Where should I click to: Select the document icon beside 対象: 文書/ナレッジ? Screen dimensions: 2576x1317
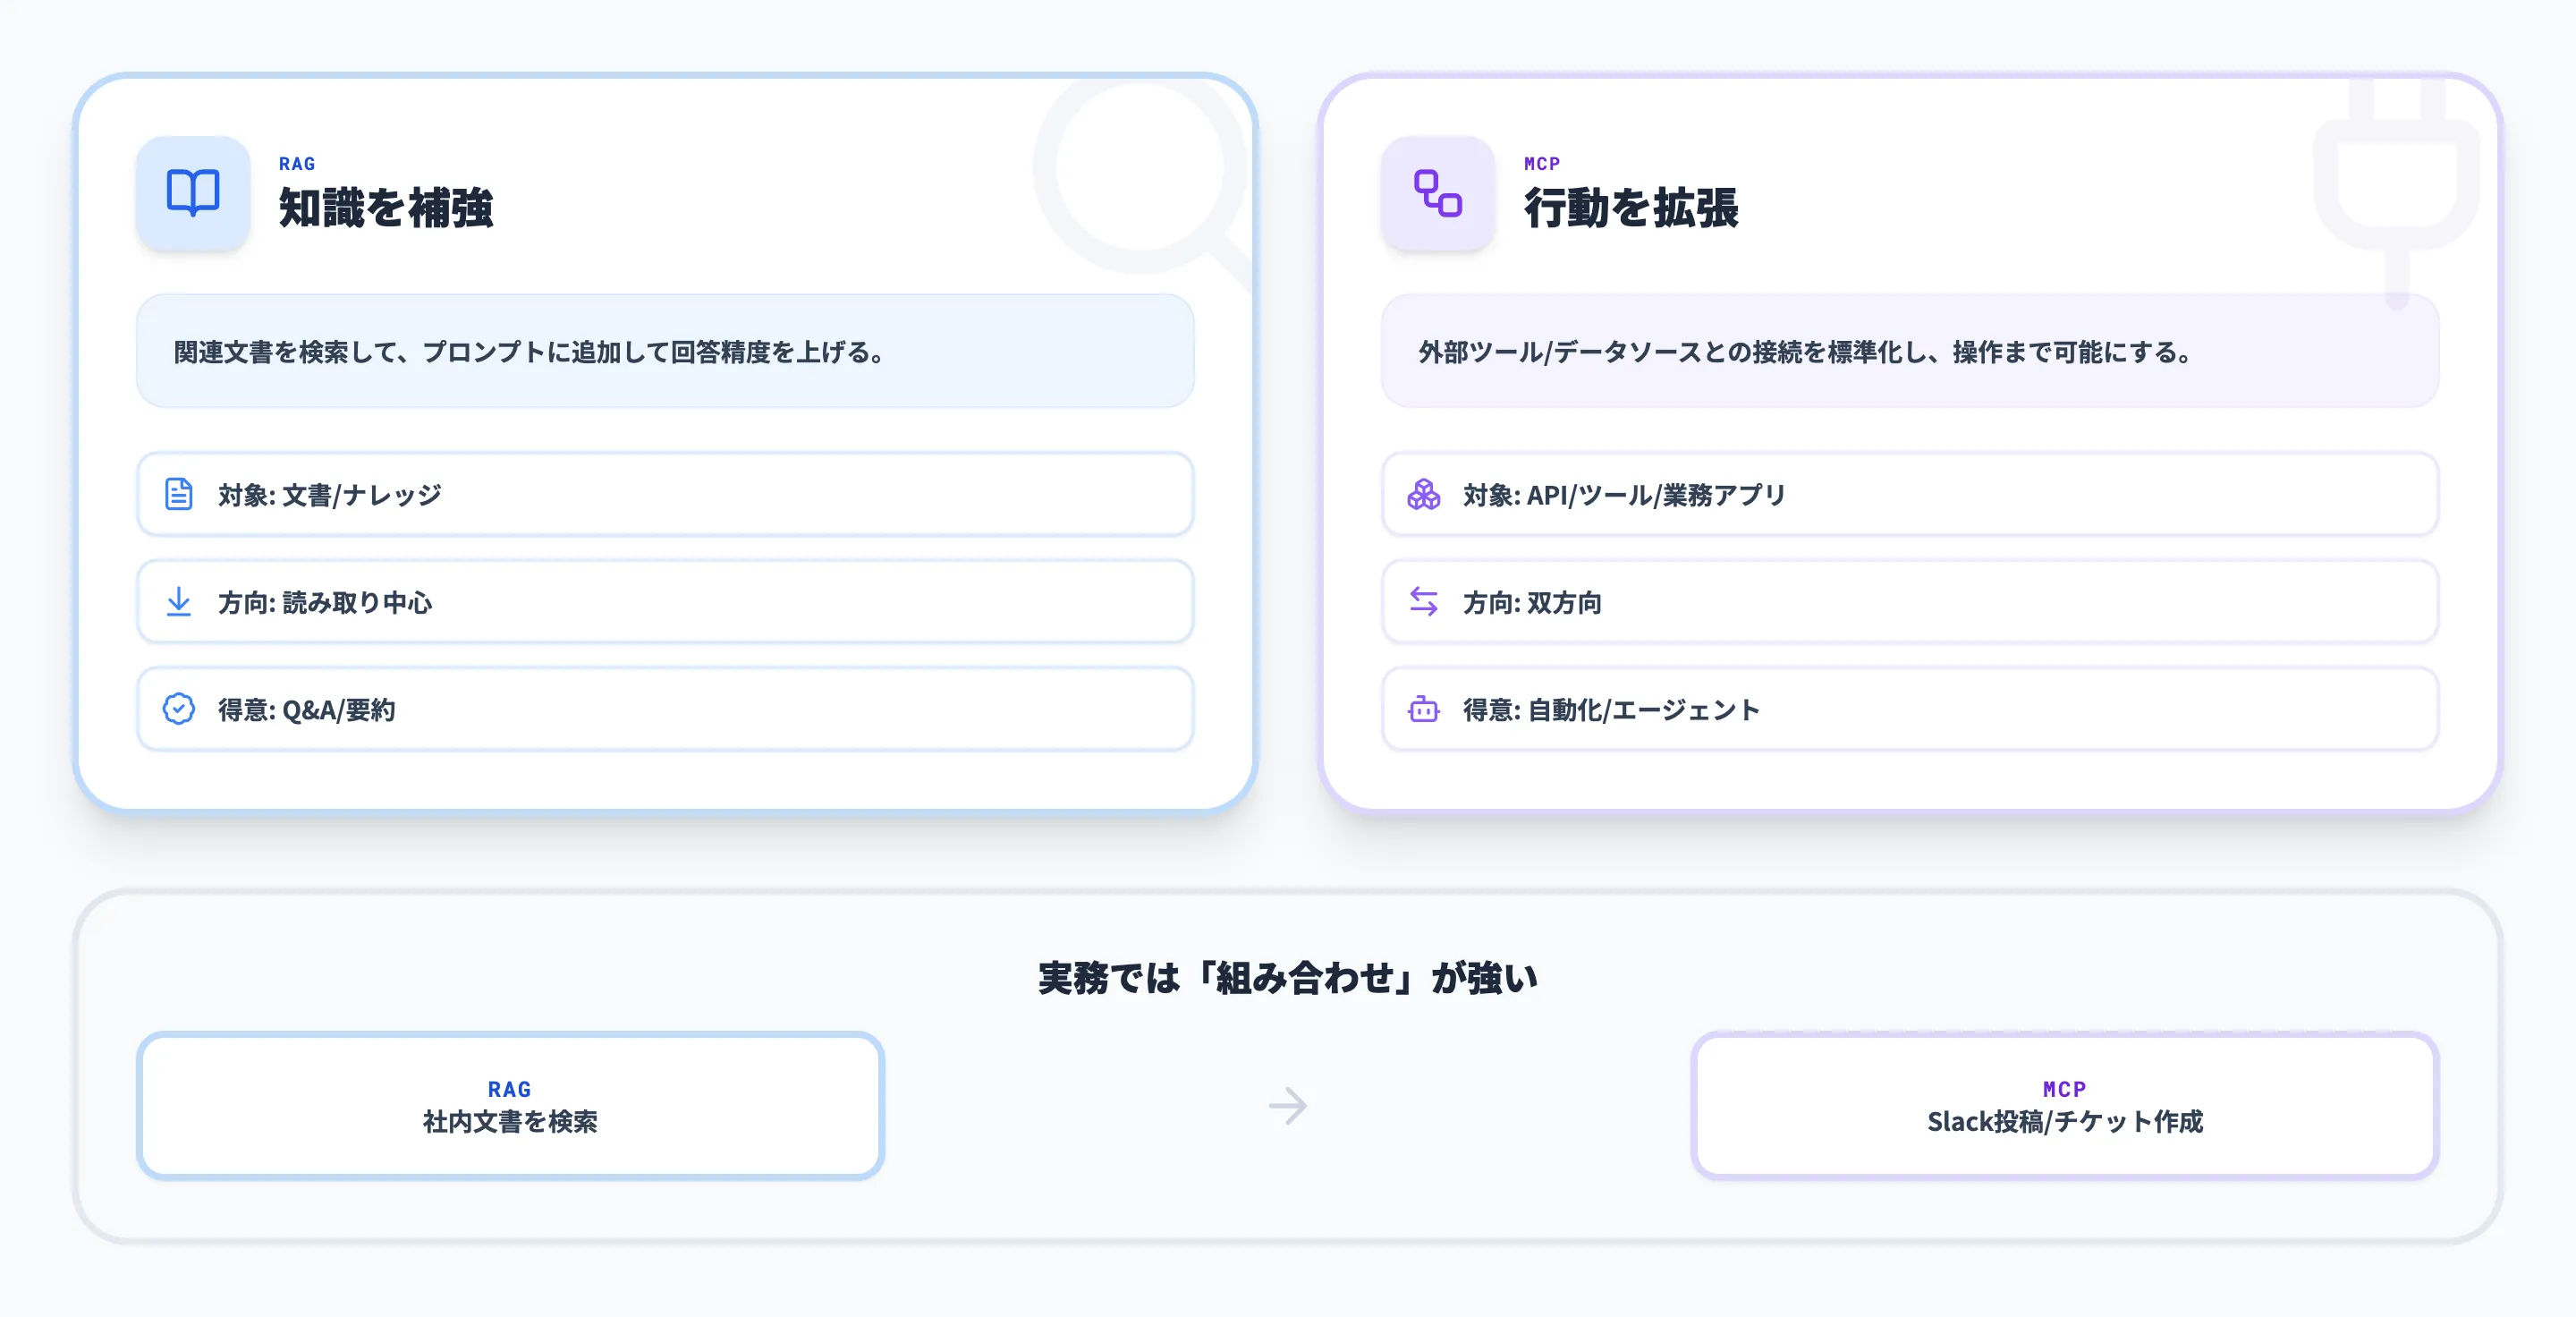pyautogui.click(x=179, y=493)
